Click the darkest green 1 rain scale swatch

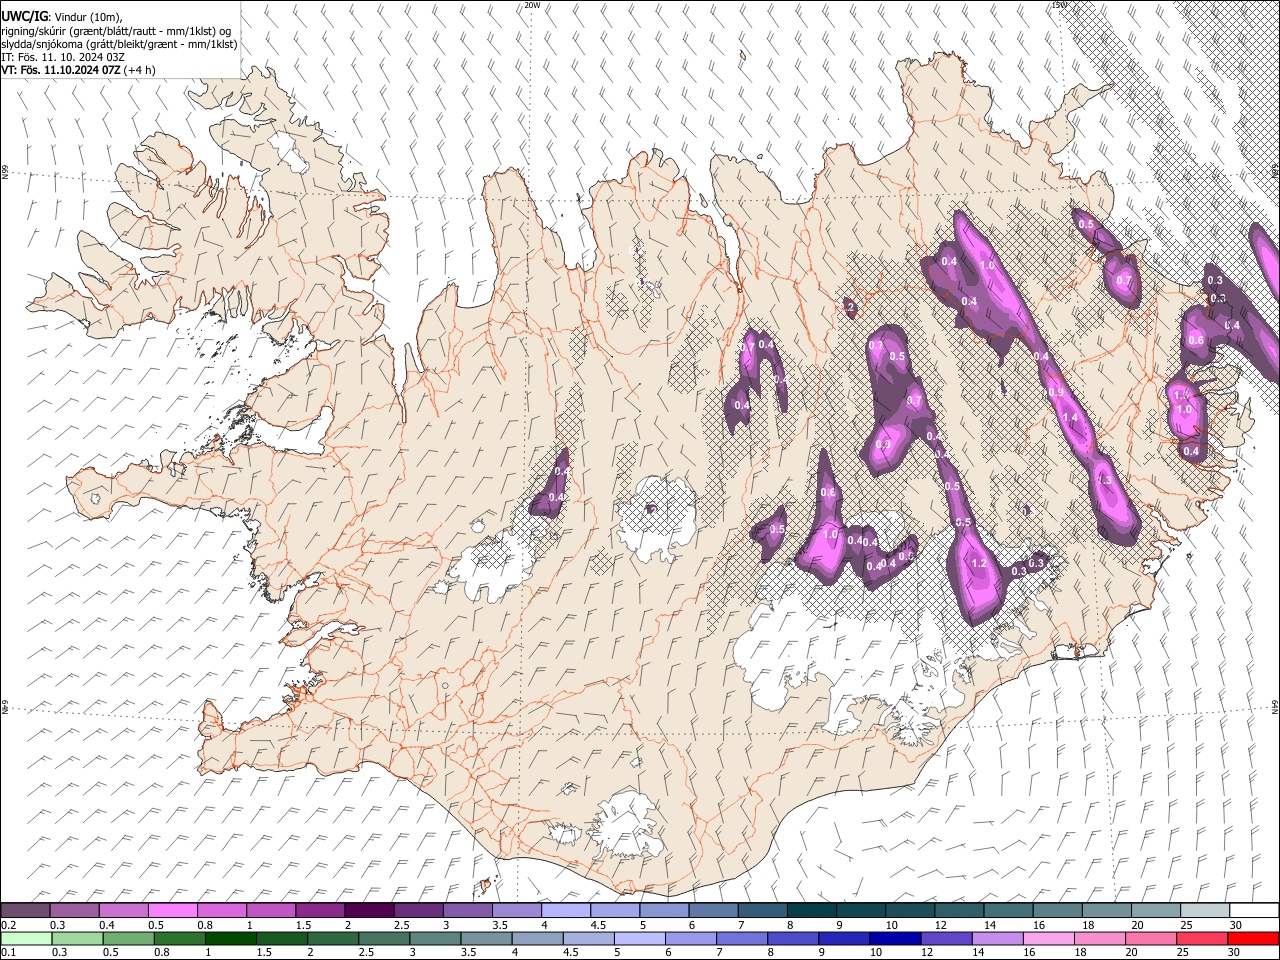click(x=230, y=938)
